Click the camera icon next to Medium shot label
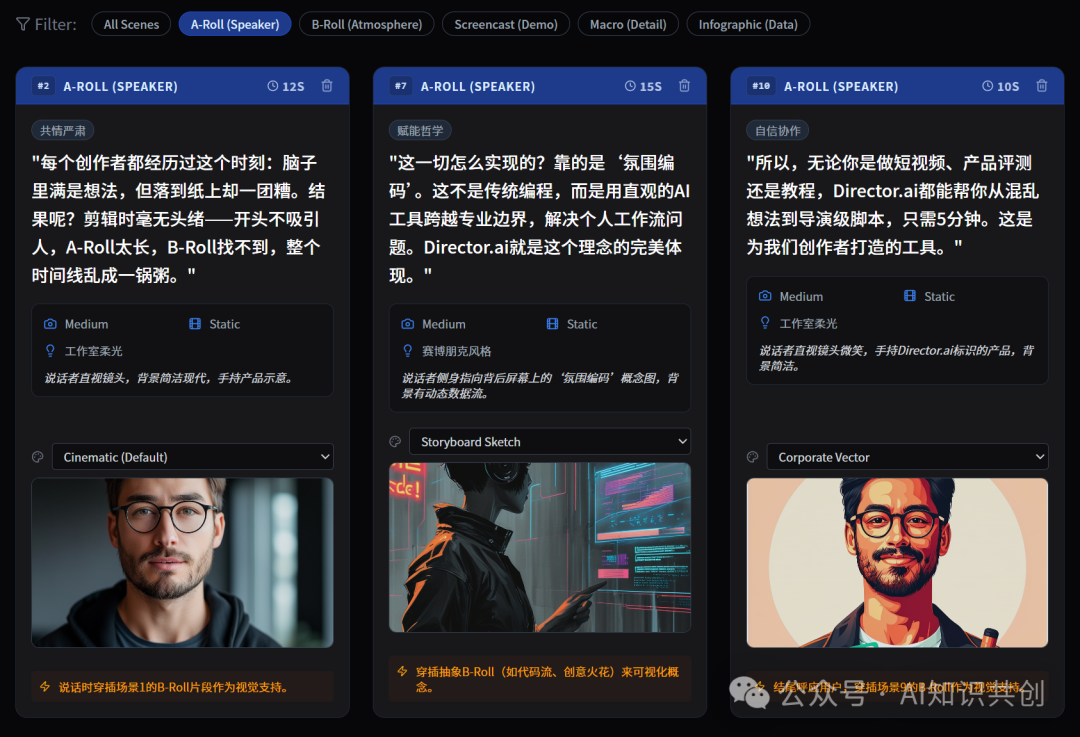The width and height of the screenshot is (1080, 737). pos(51,324)
